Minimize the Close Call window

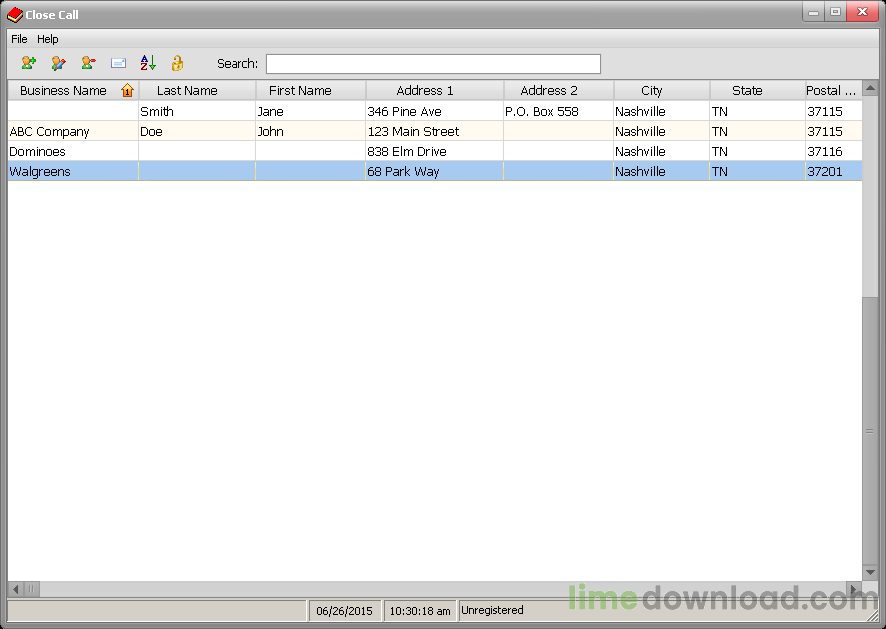(x=814, y=12)
